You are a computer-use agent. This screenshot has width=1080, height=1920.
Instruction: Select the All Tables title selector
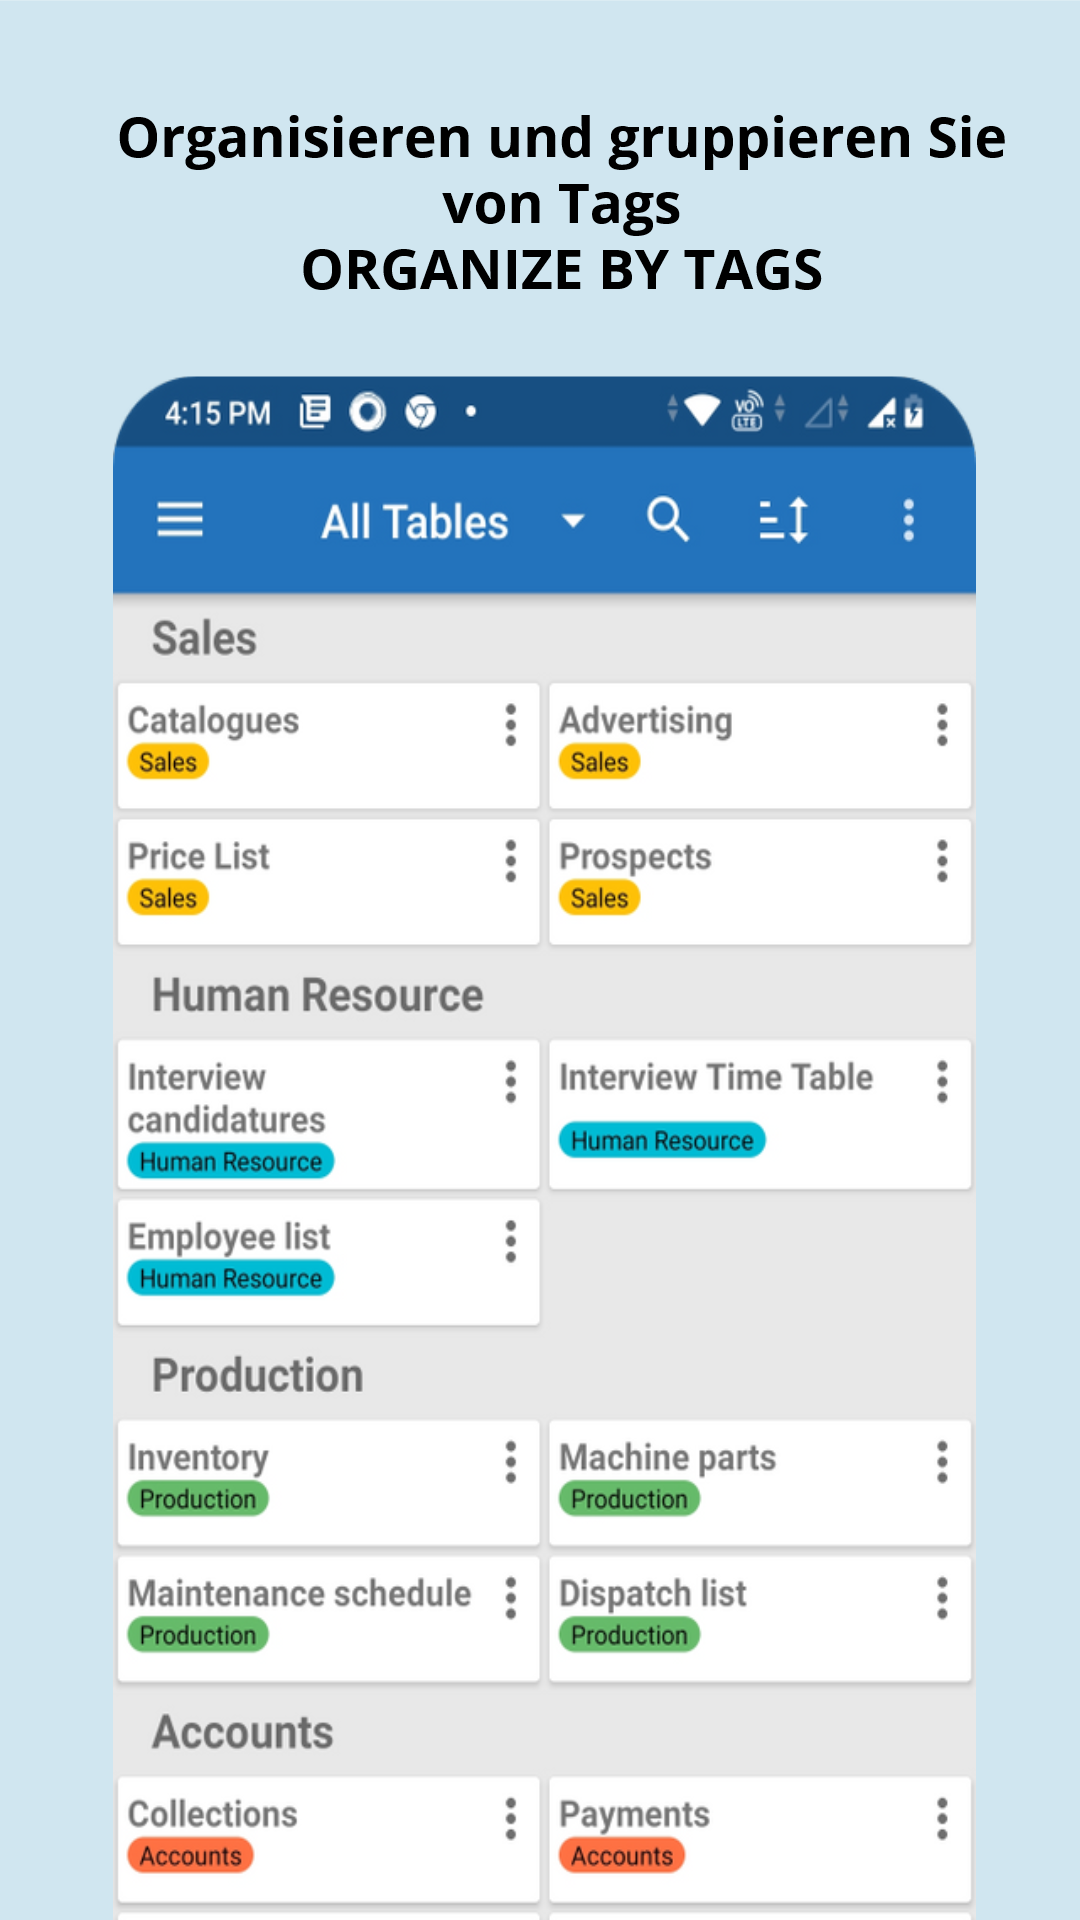pos(414,522)
